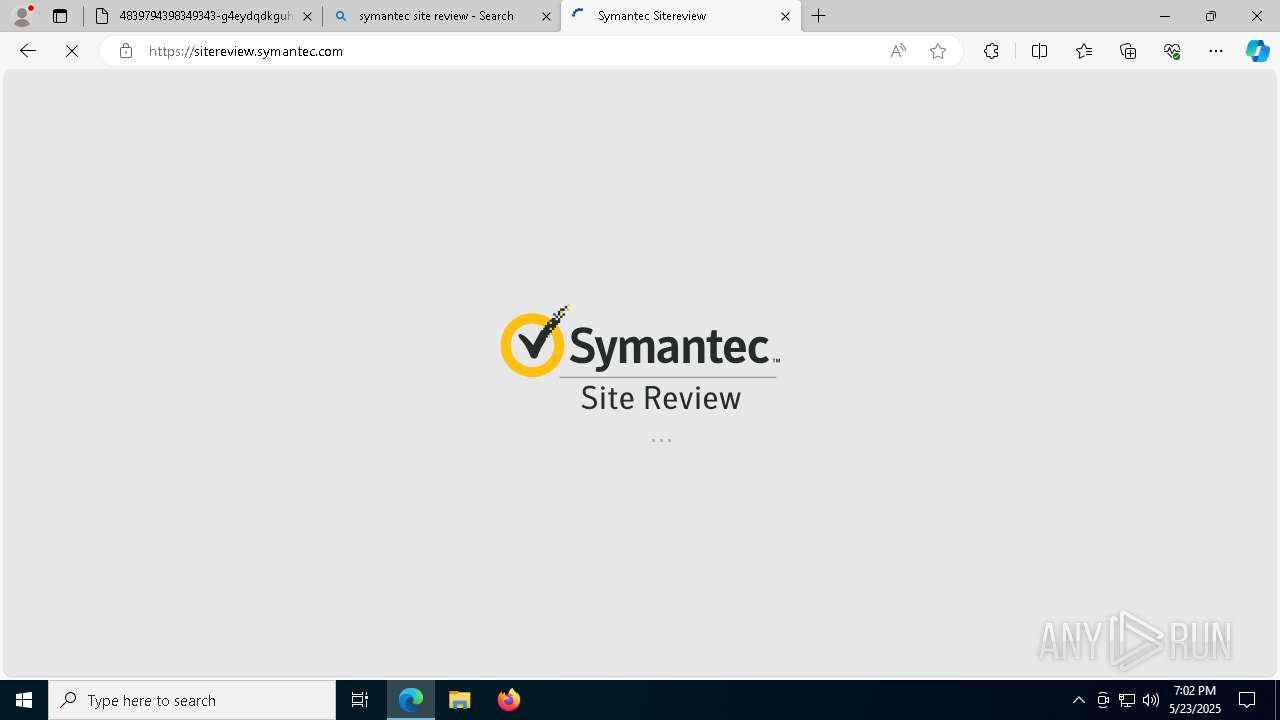The image size is (1280, 720).
Task: Show hidden system tray icons
Action: coord(1078,700)
